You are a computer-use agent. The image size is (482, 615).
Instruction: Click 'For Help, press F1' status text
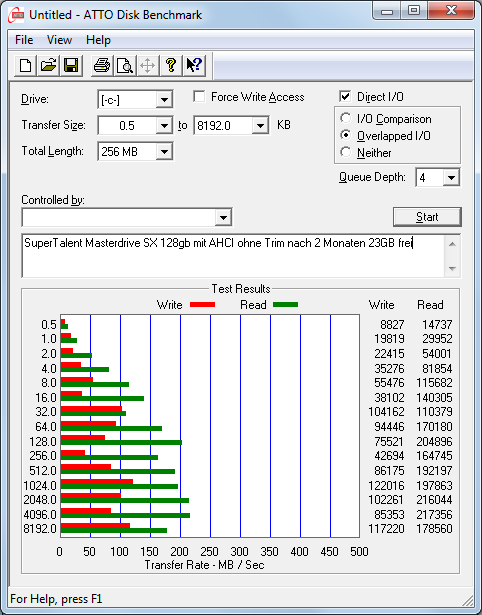pos(56,599)
